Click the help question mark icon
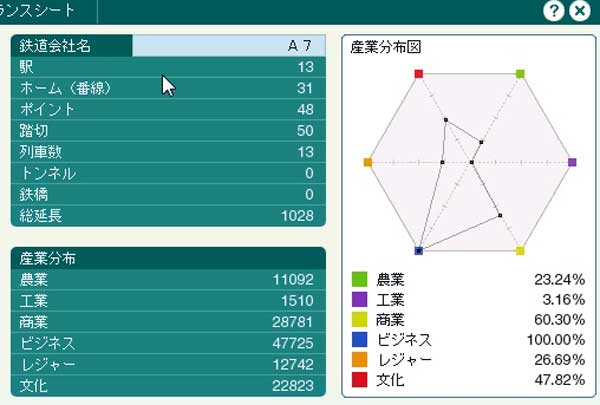 pos(555,10)
